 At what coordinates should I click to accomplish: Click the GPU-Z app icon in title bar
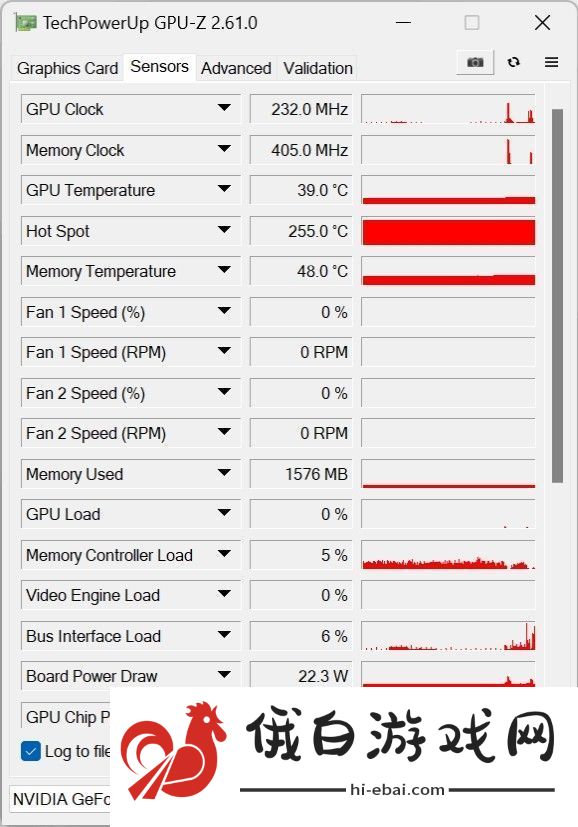(x=26, y=23)
